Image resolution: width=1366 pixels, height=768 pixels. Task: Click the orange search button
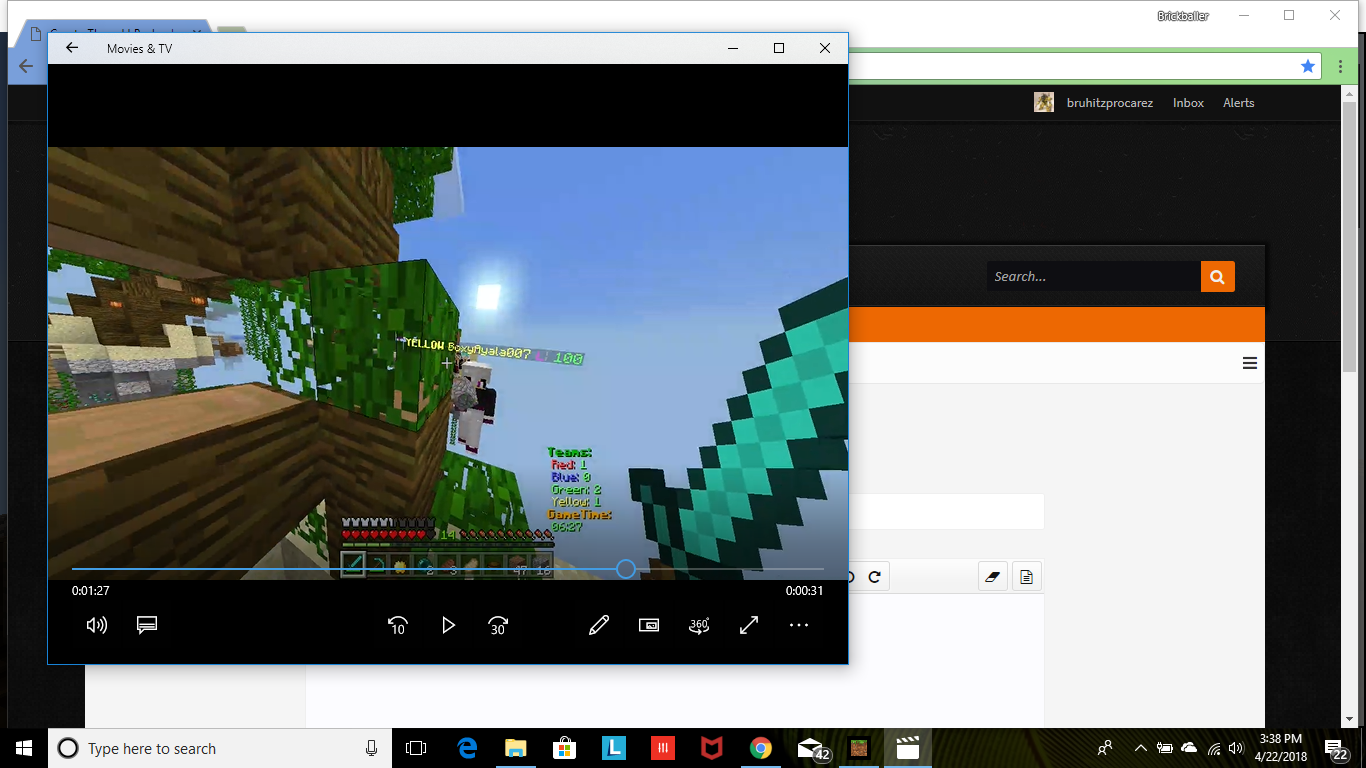coord(1217,276)
